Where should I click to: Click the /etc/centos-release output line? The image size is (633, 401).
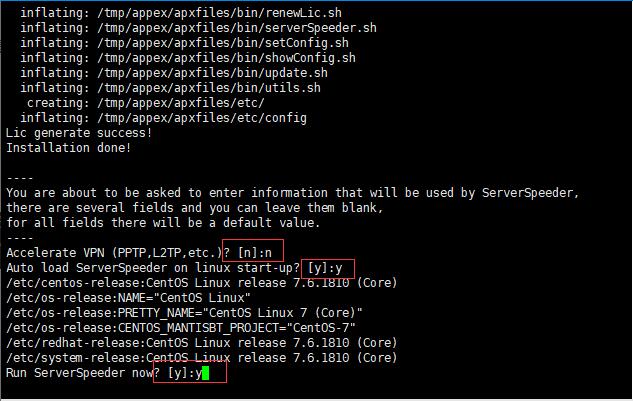tap(199, 283)
